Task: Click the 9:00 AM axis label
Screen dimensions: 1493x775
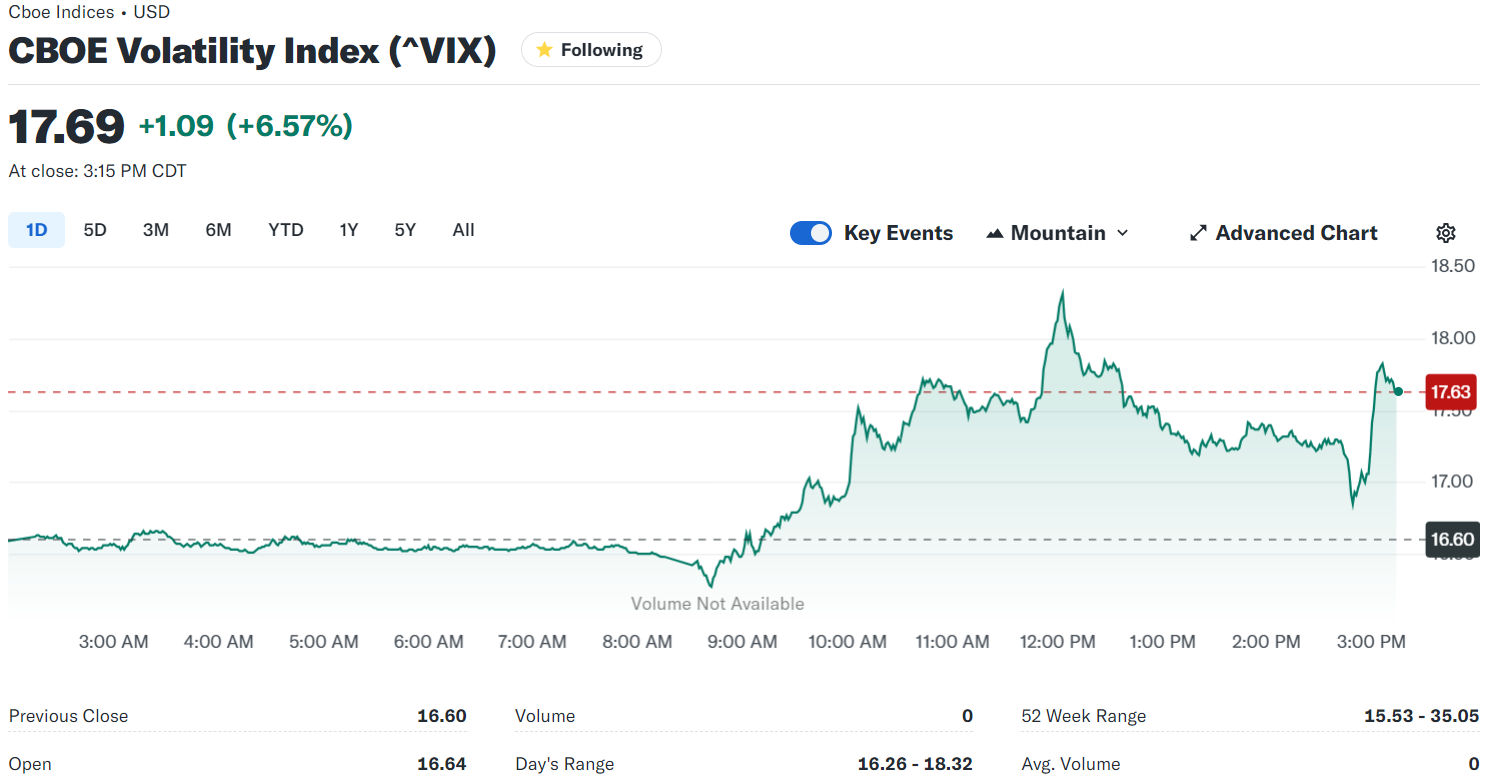Action: pyautogui.click(x=742, y=642)
